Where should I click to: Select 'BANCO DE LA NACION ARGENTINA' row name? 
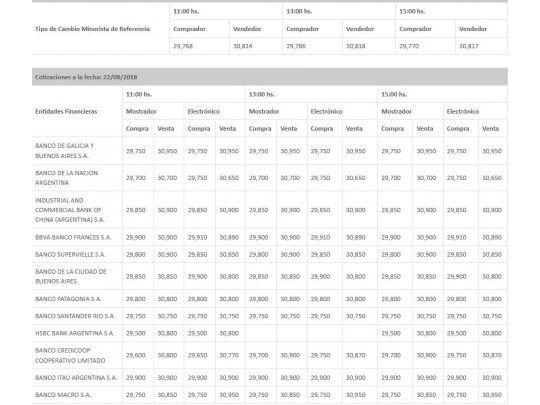coord(66,178)
